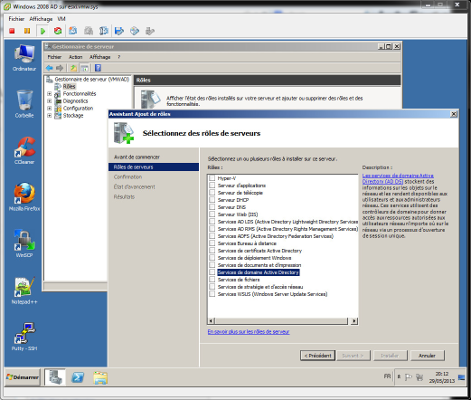Click the back arrow in Gestionnaire toolbar
This screenshot has width=471, height=400.
tap(49, 68)
